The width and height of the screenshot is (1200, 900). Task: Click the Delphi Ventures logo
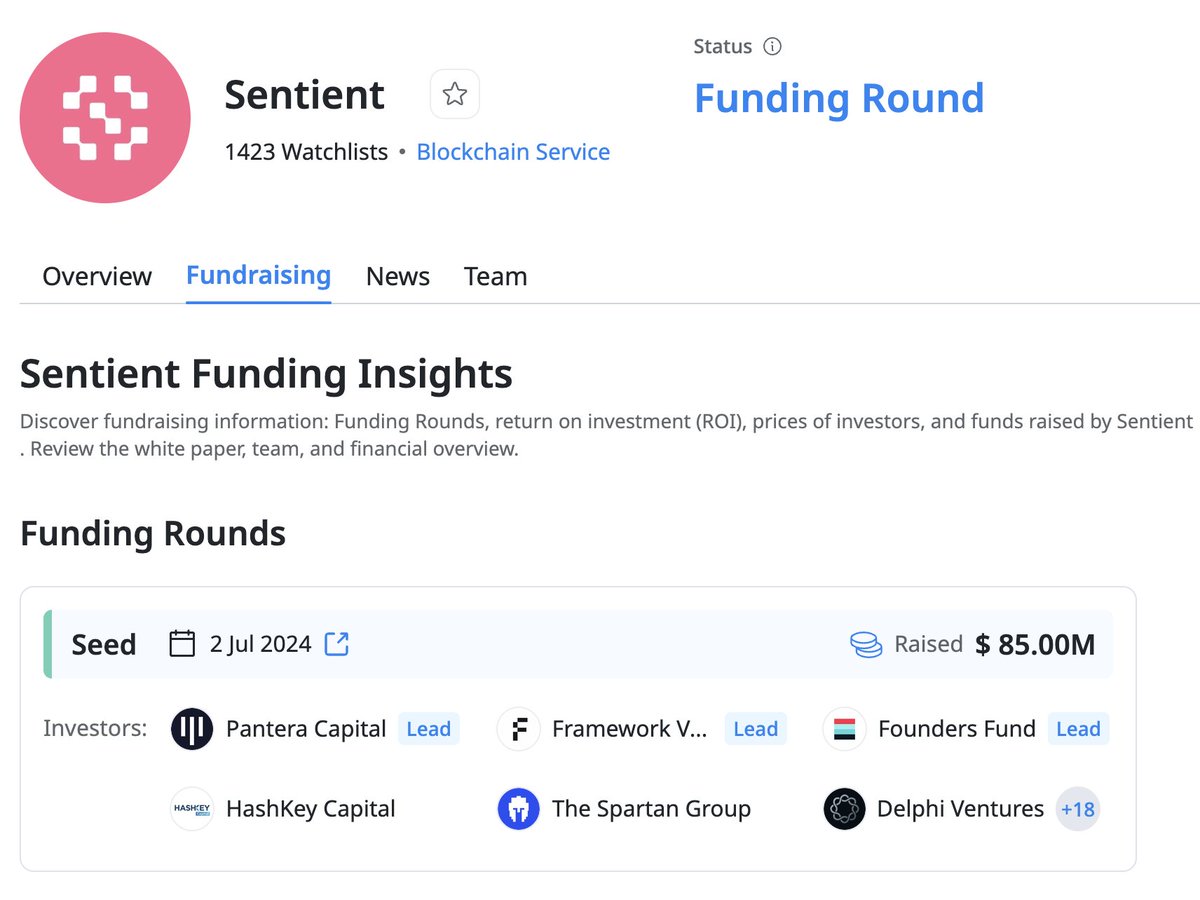(x=844, y=808)
